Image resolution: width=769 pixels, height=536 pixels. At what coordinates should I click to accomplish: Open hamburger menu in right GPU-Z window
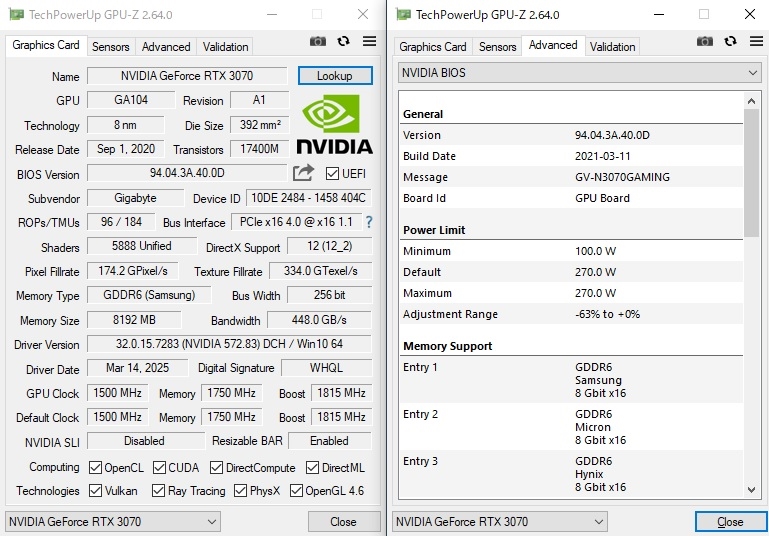point(756,41)
